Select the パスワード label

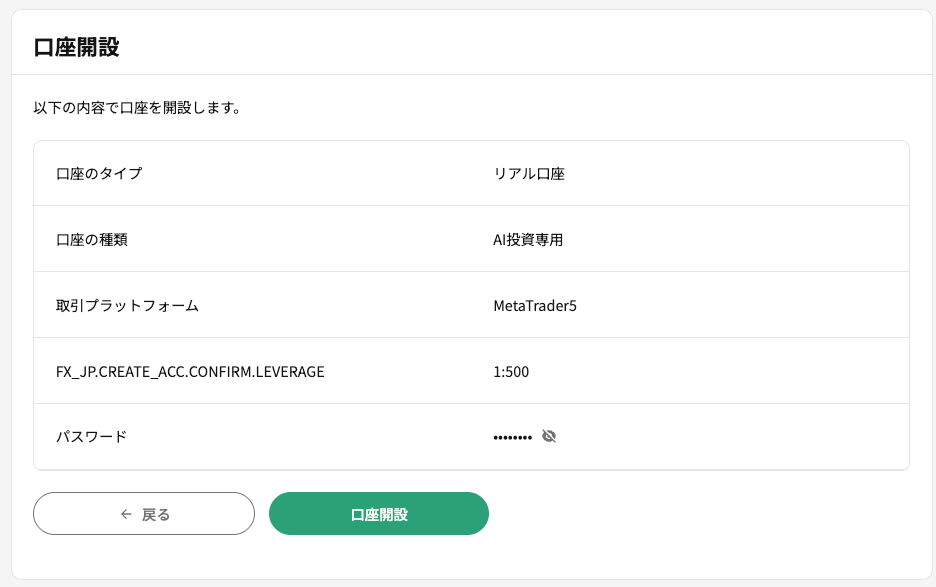click(x=91, y=437)
